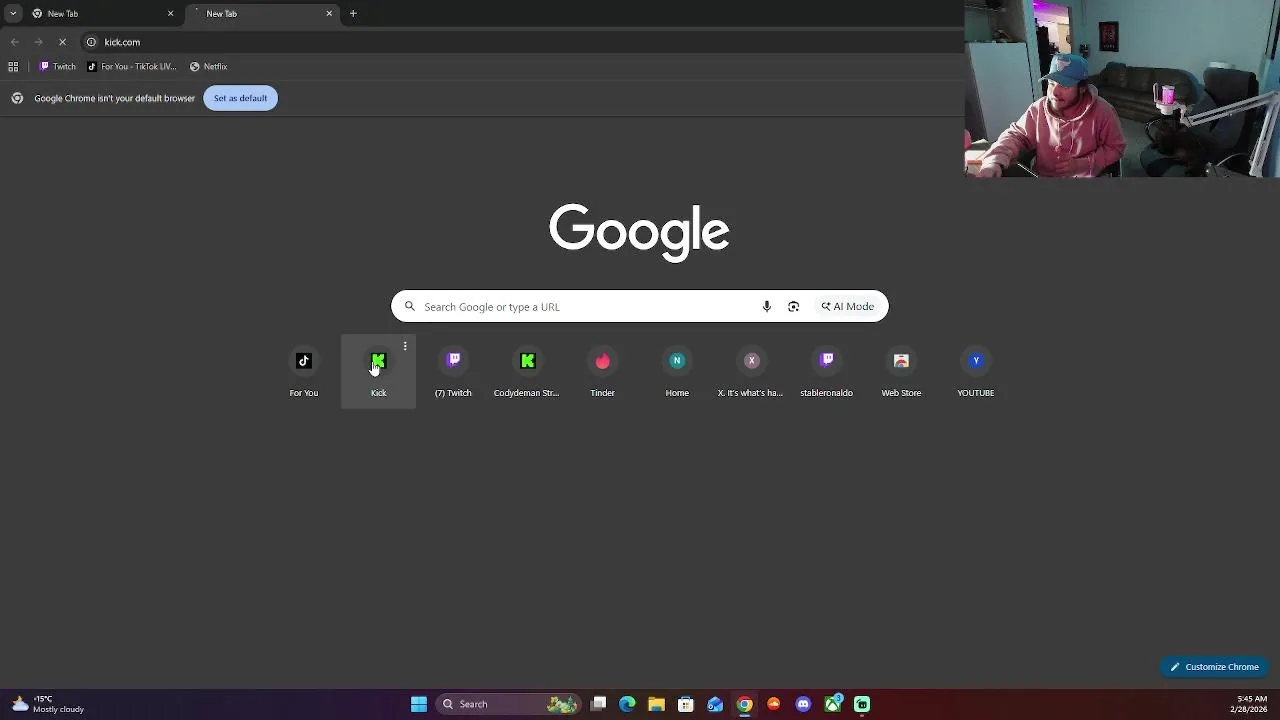Image resolution: width=1280 pixels, height=720 pixels.
Task: Open the Tinder shortcut tile
Action: 602,372
